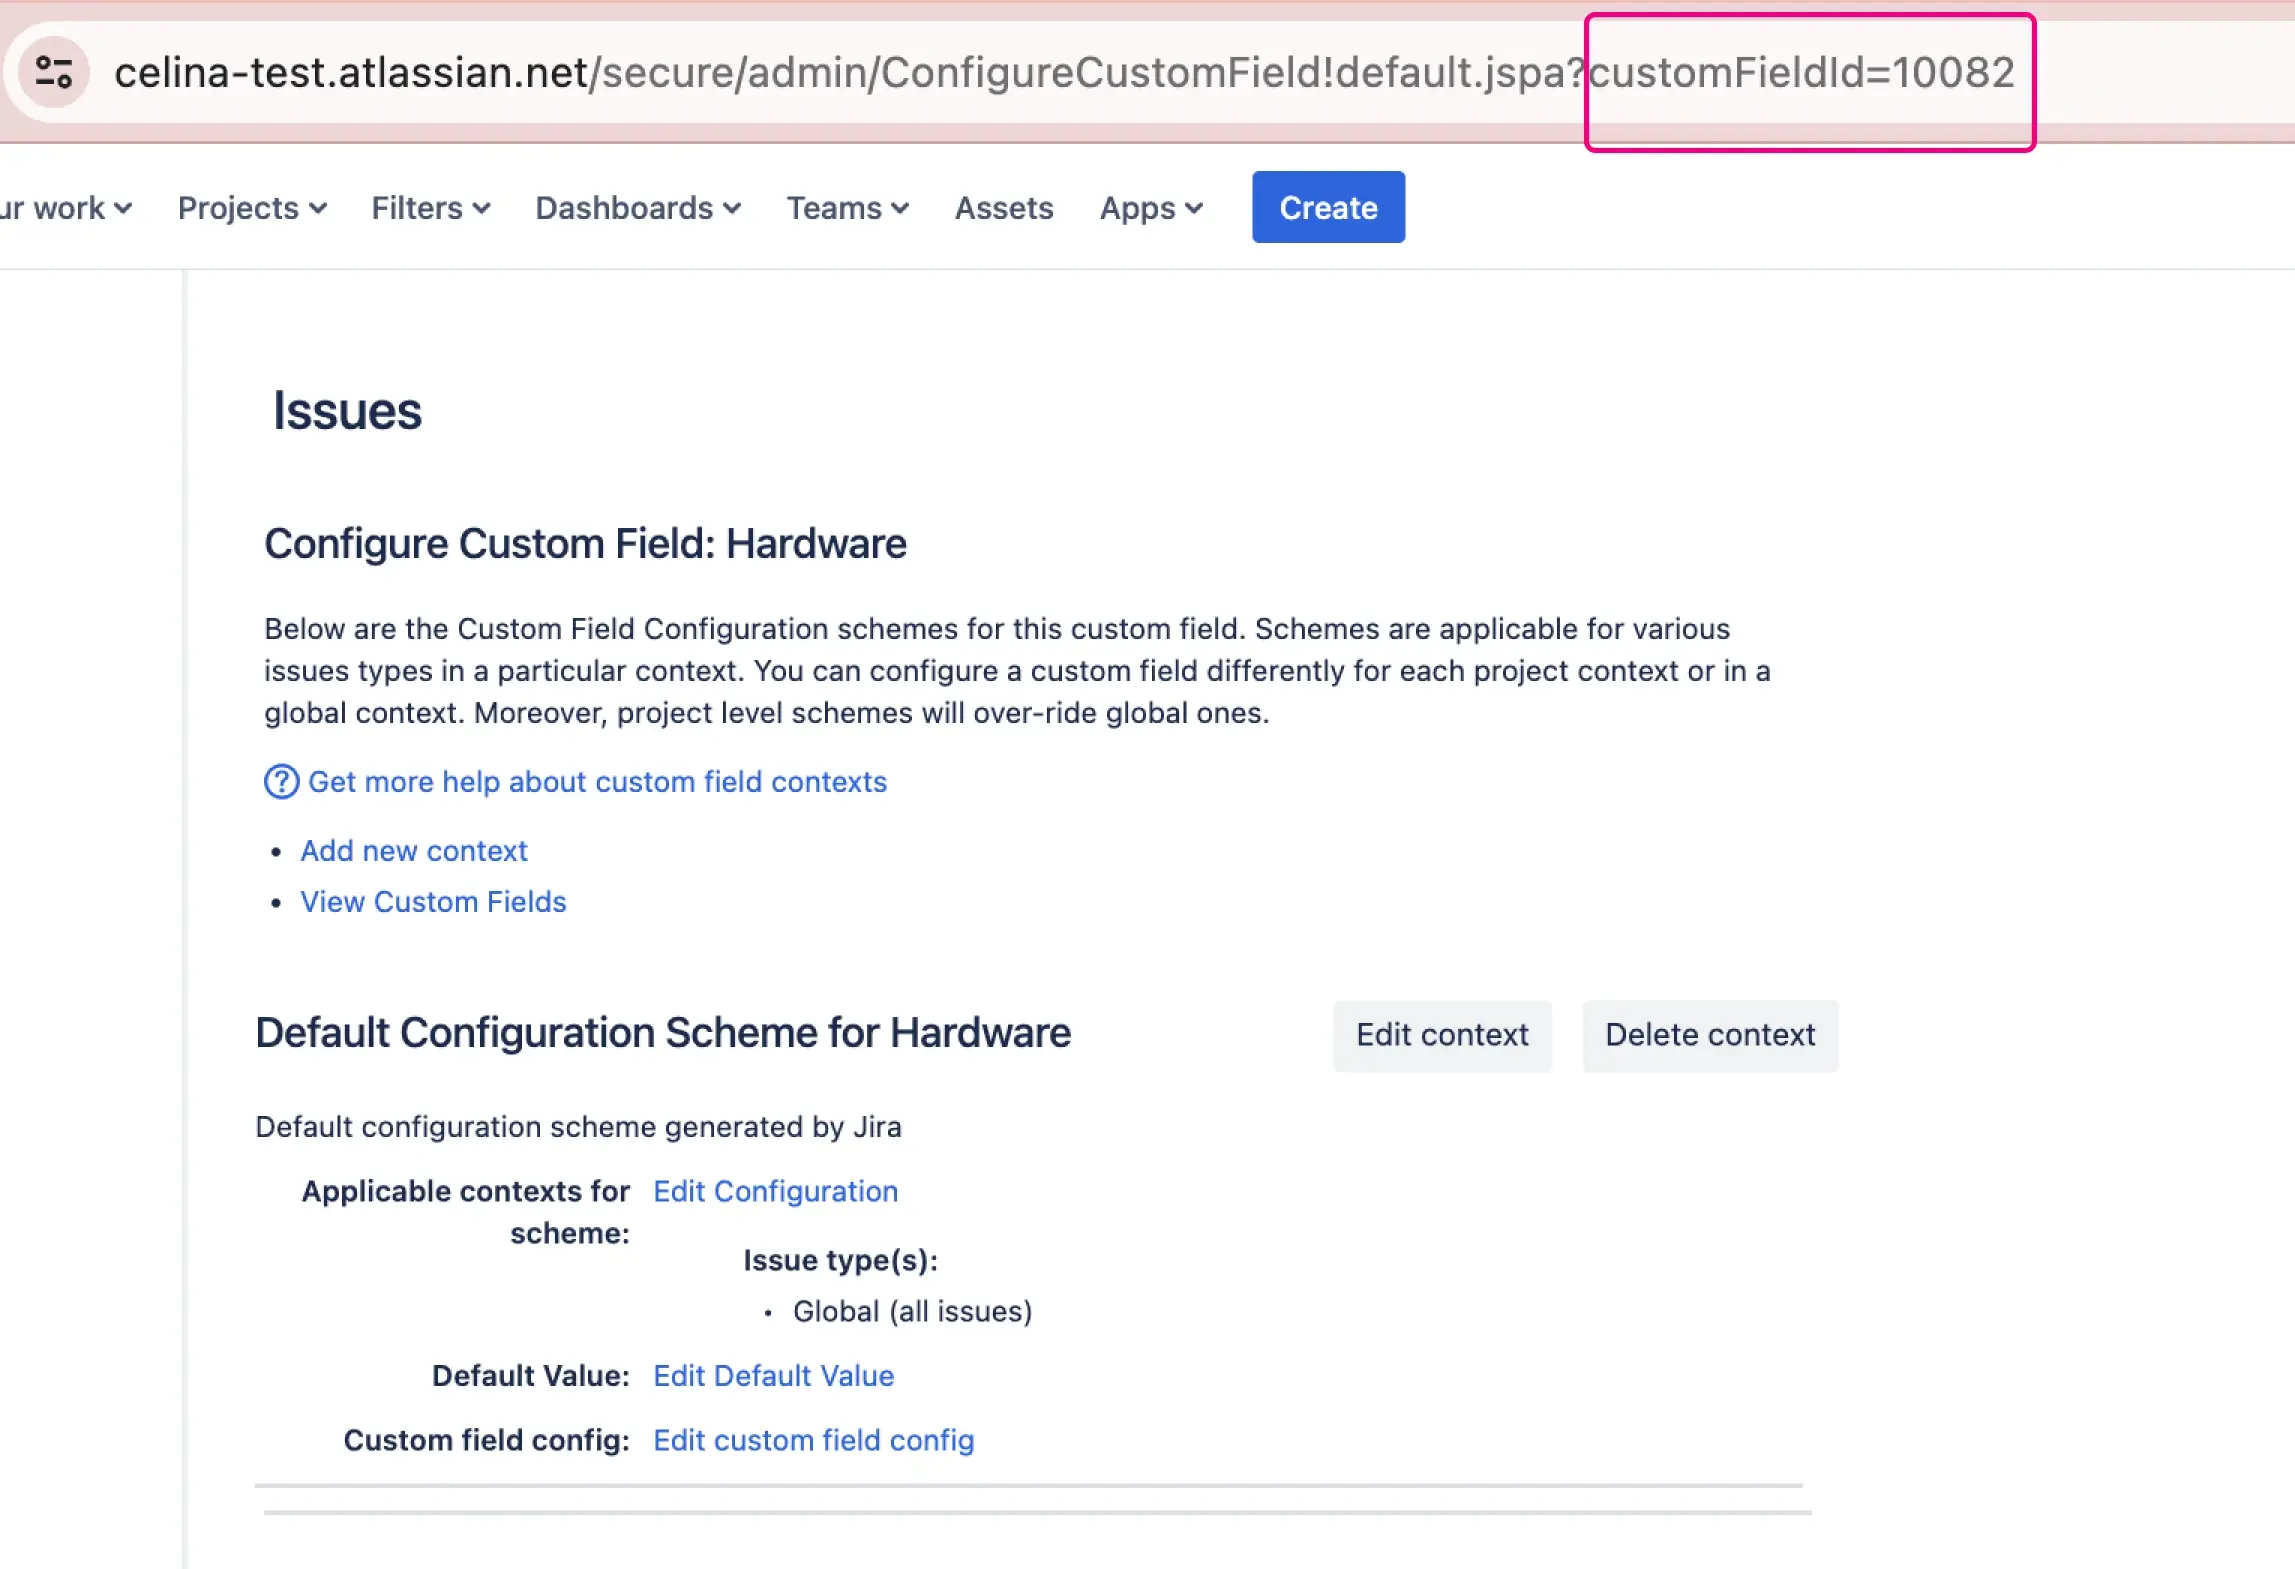Click the site permissions icon in address bar
Screen dimensions: 2295x1569
[x=55, y=70]
